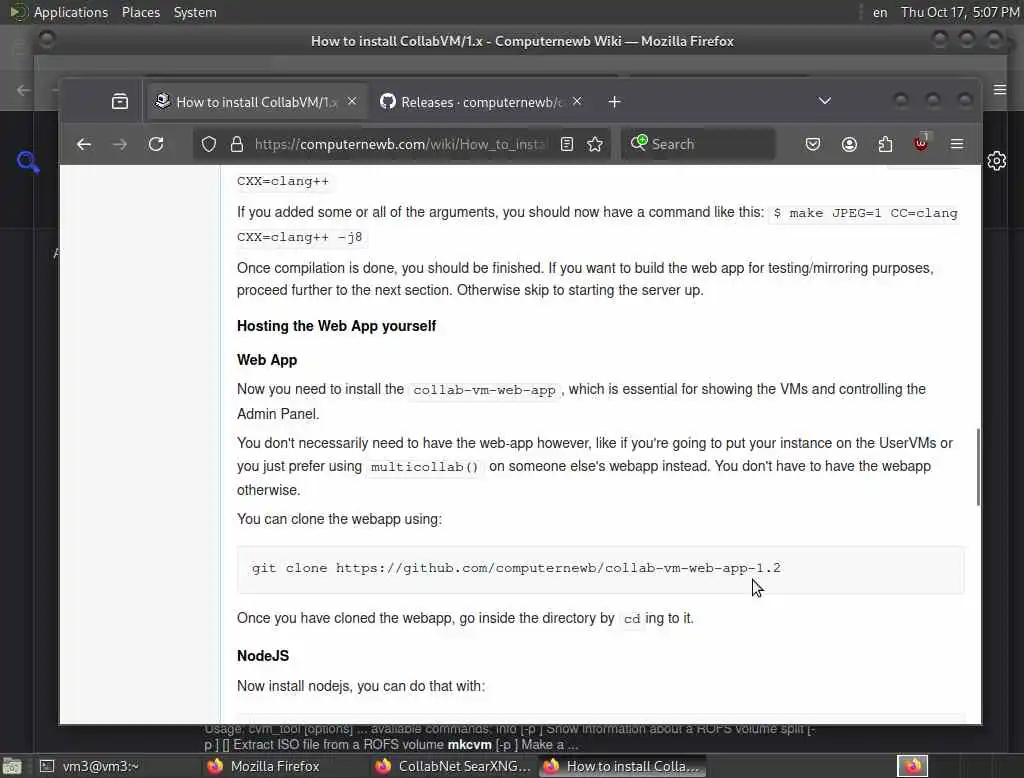Go back with the Firefox back arrow
The width and height of the screenshot is (1024, 778).
84,144
